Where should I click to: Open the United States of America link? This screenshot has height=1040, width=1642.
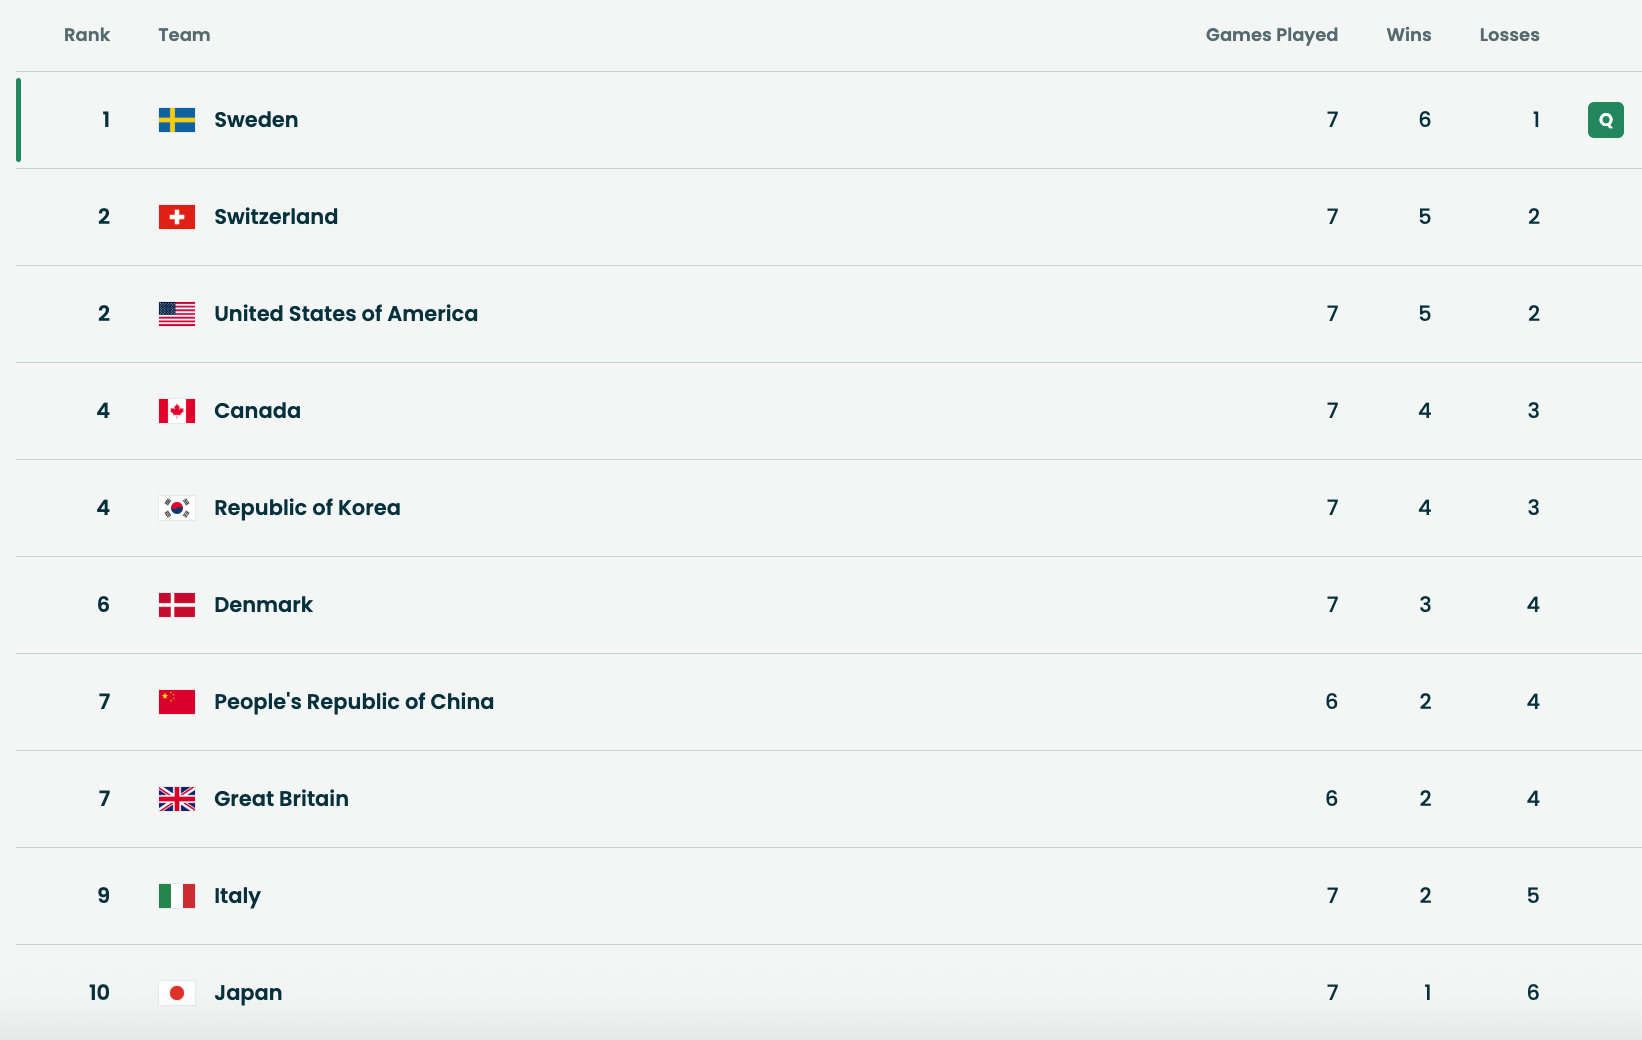(x=346, y=314)
